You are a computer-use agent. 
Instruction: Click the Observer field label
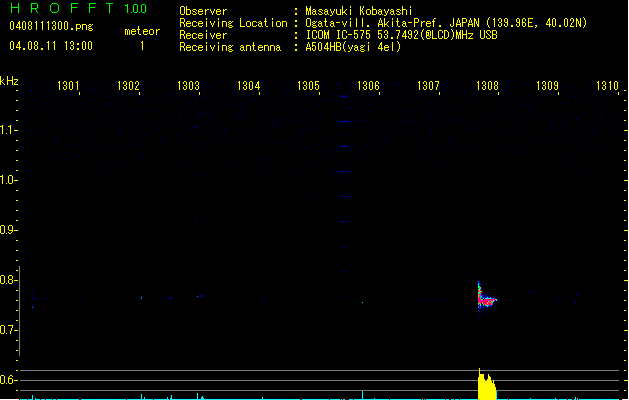(x=203, y=11)
